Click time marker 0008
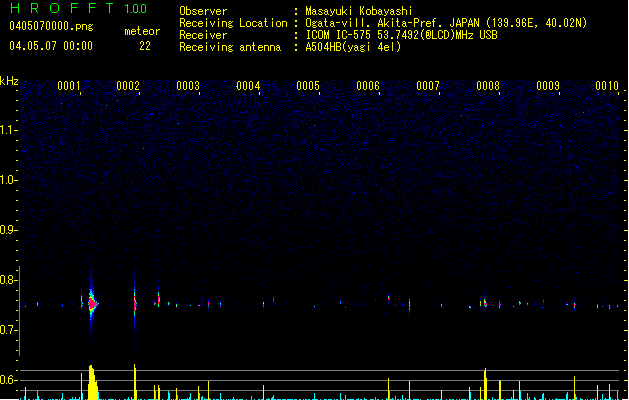 [488, 86]
